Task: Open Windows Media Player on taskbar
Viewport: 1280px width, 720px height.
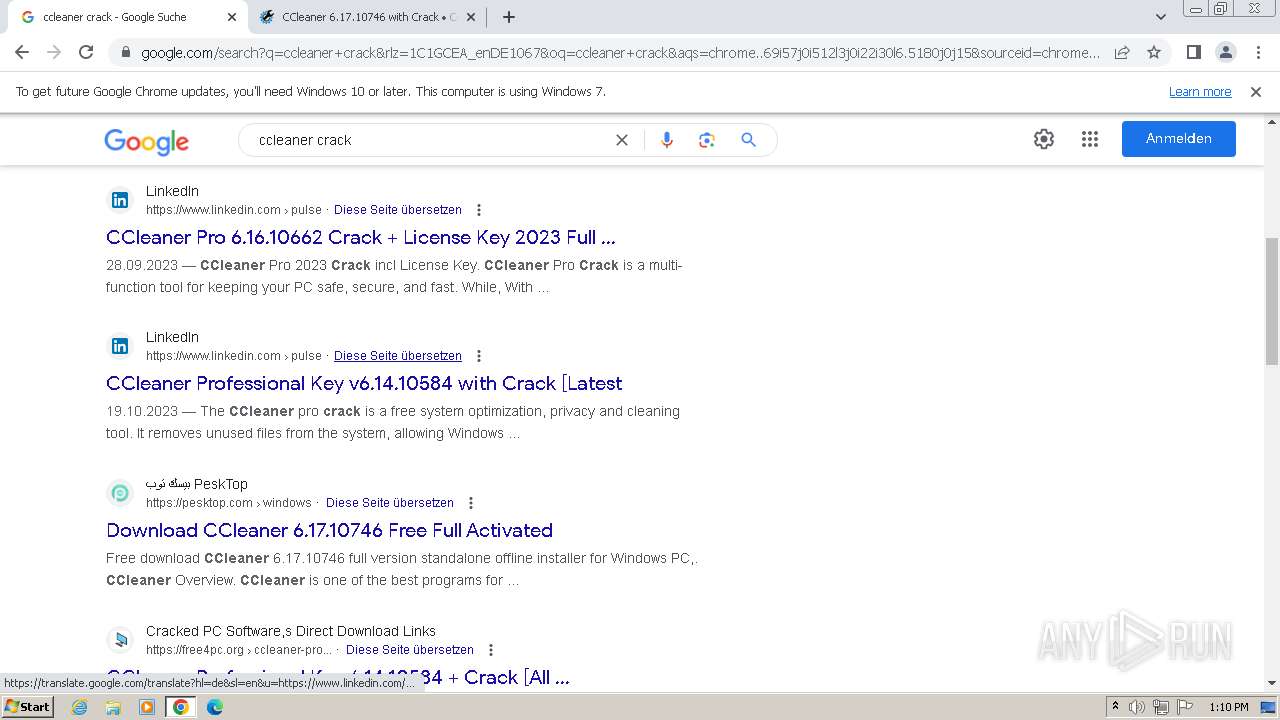Action: tap(147, 707)
